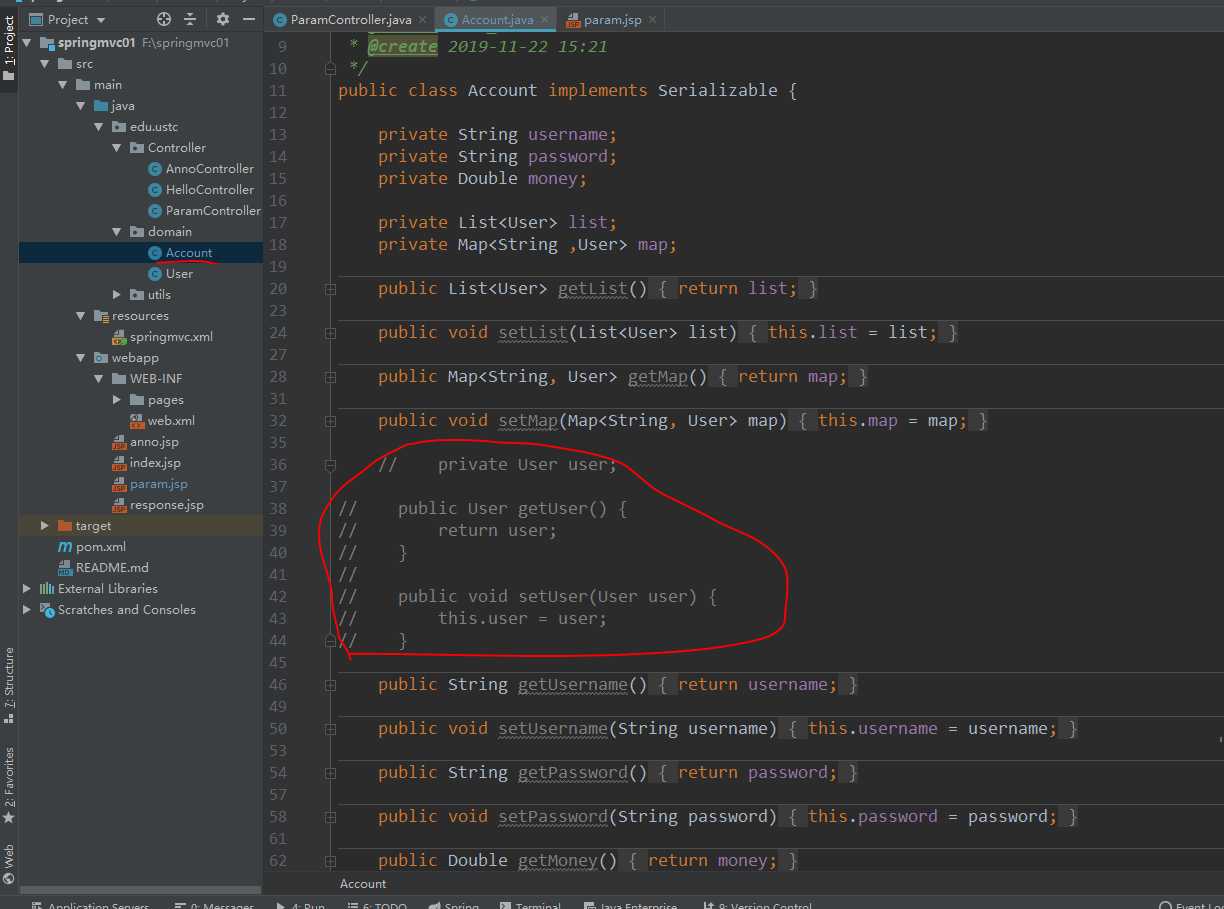Collapse the springmvc01 root node
This screenshot has height=909, width=1224.
[x=27, y=43]
